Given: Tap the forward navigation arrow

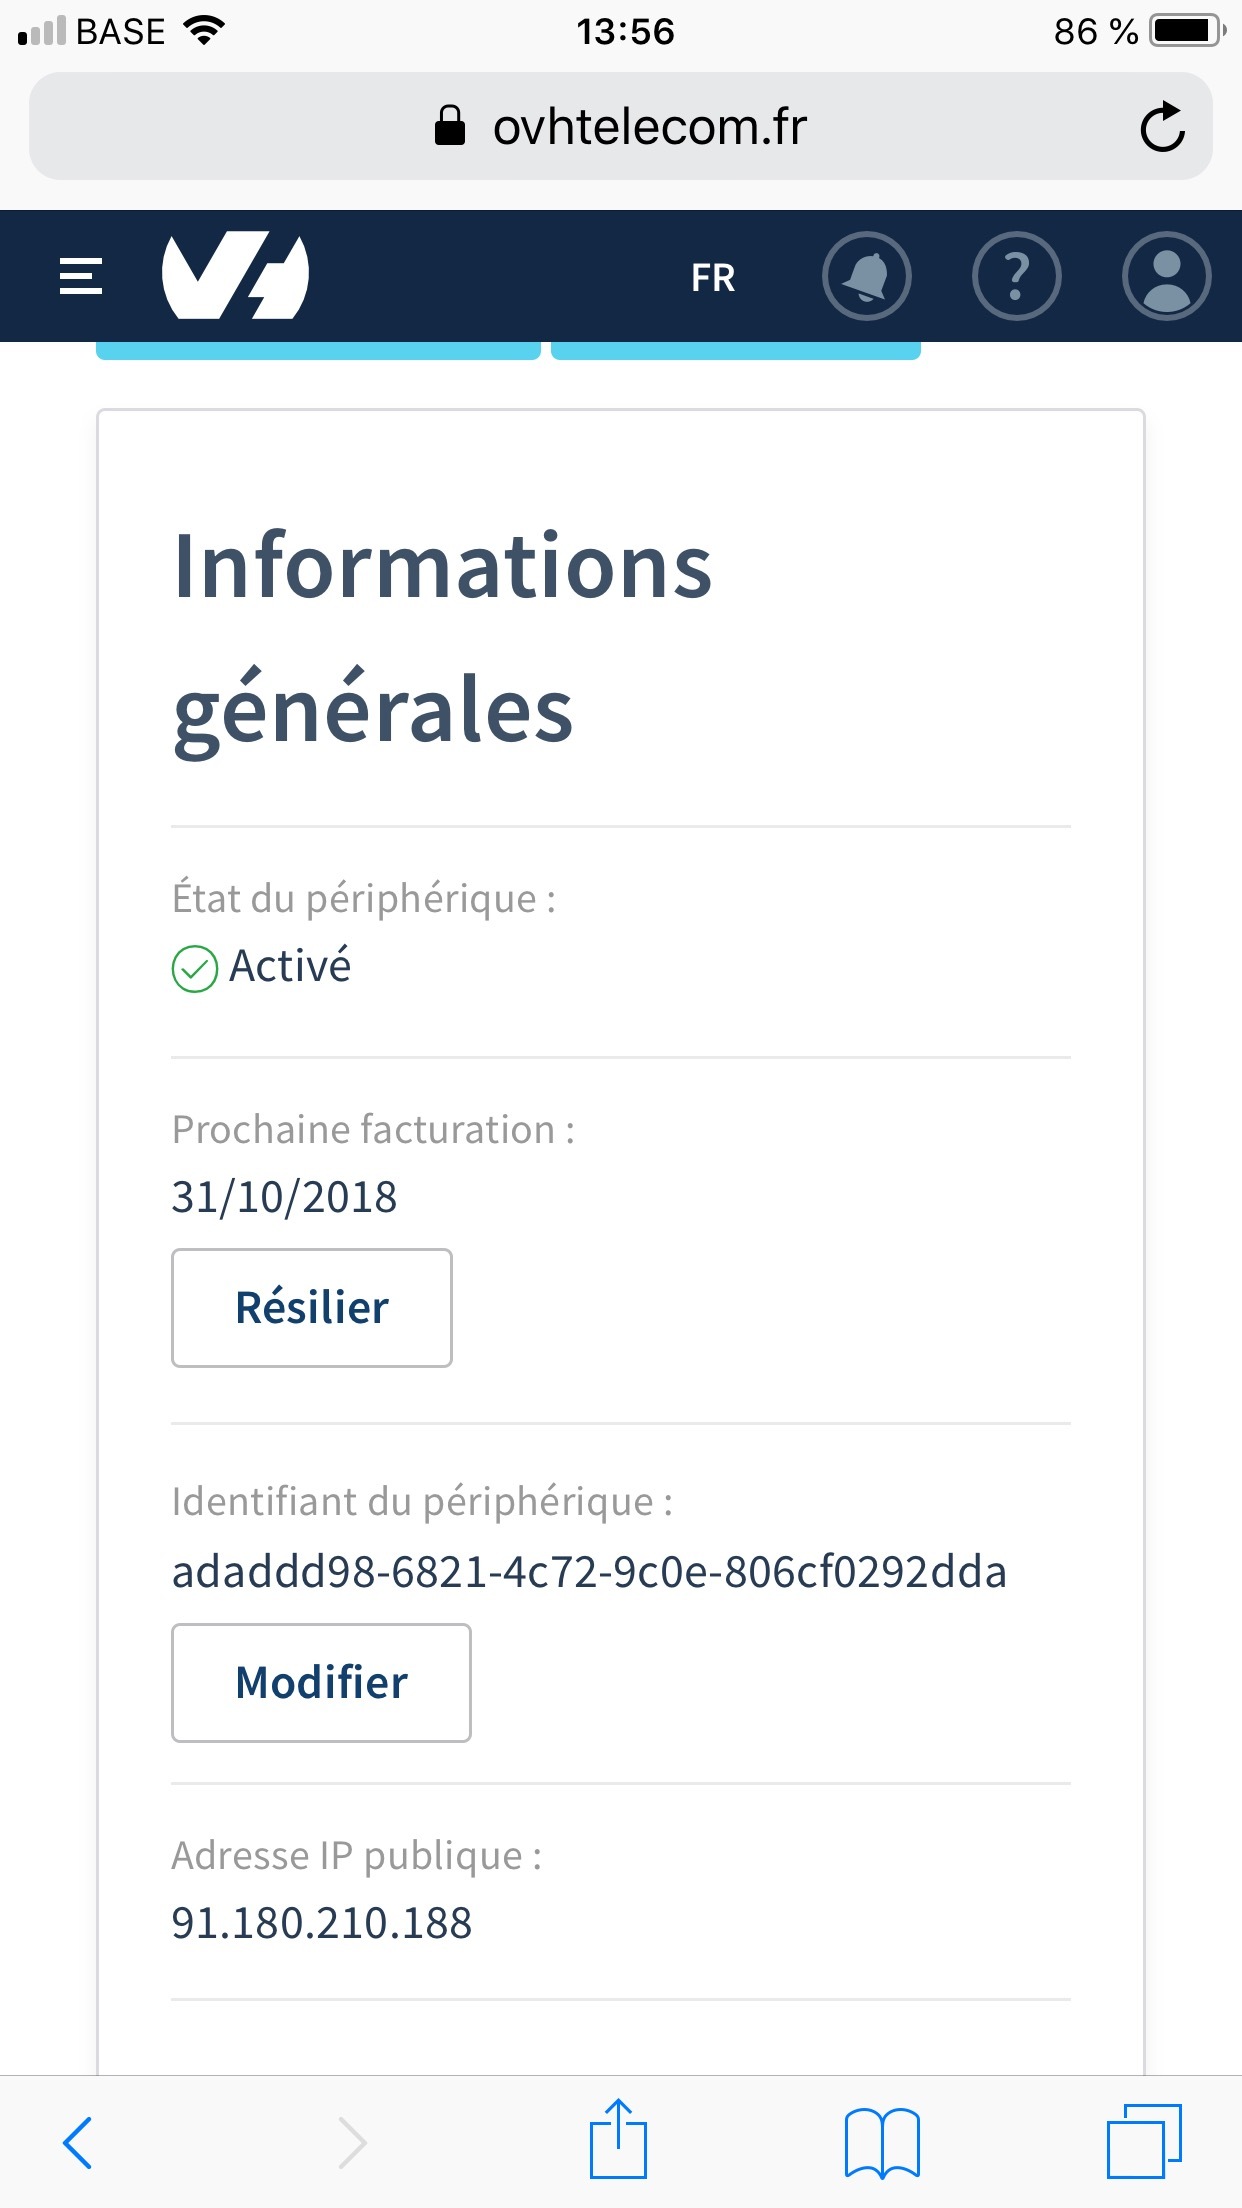Looking at the screenshot, I should (x=352, y=2142).
